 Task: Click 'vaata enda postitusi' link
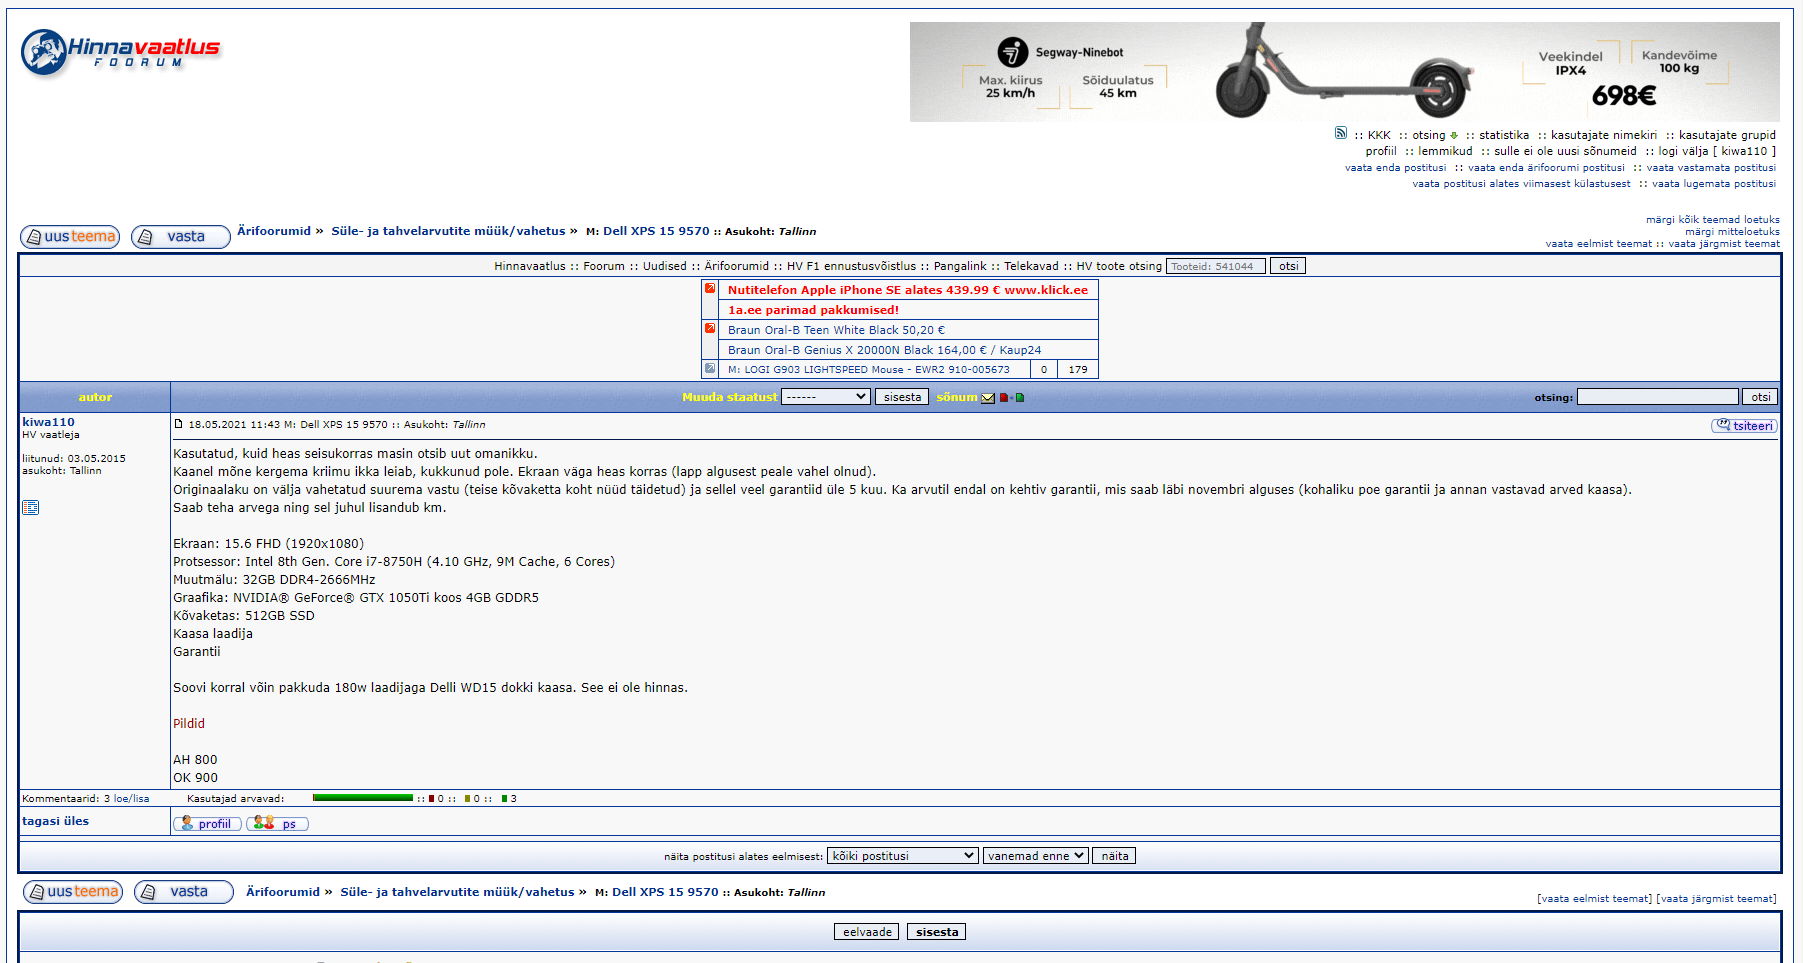click(x=1395, y=168)
